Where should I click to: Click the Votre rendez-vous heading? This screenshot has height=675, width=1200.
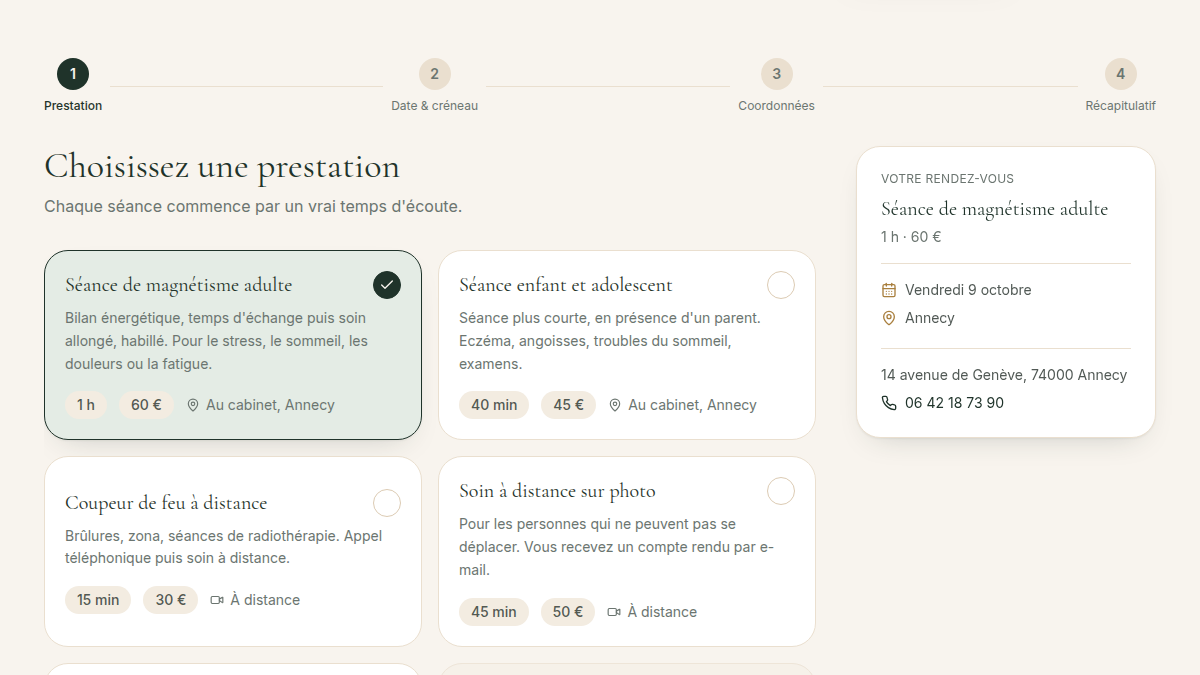click(947, 179)
